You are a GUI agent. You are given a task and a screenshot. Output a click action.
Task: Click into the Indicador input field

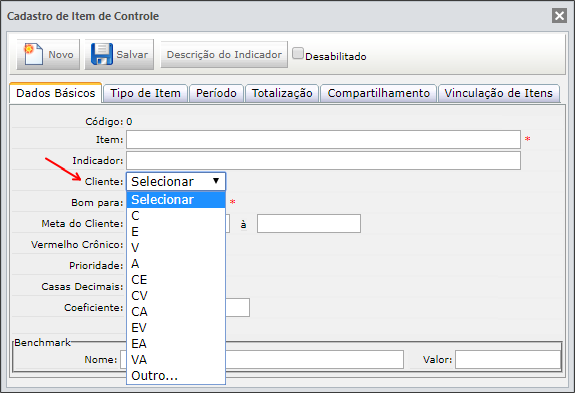323,161
